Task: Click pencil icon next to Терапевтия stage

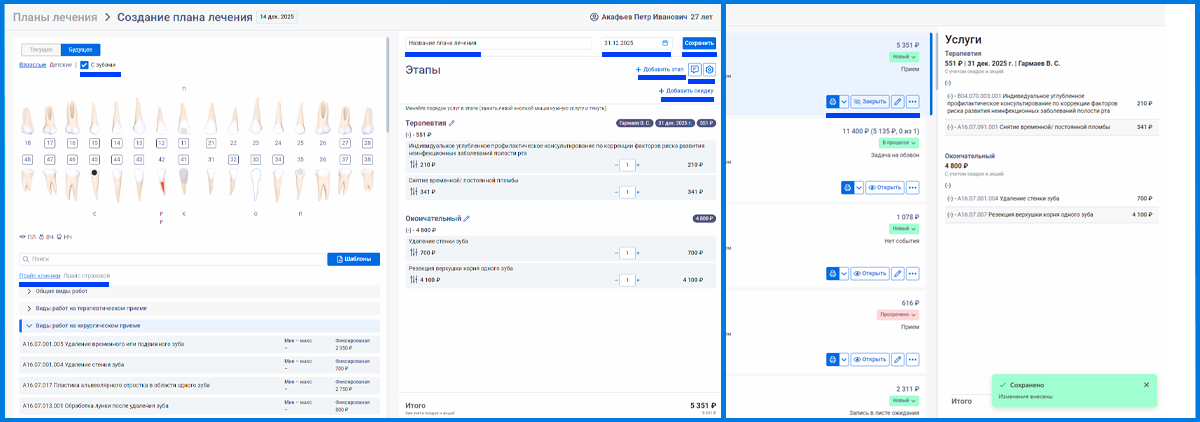Action: coord(452,123)
